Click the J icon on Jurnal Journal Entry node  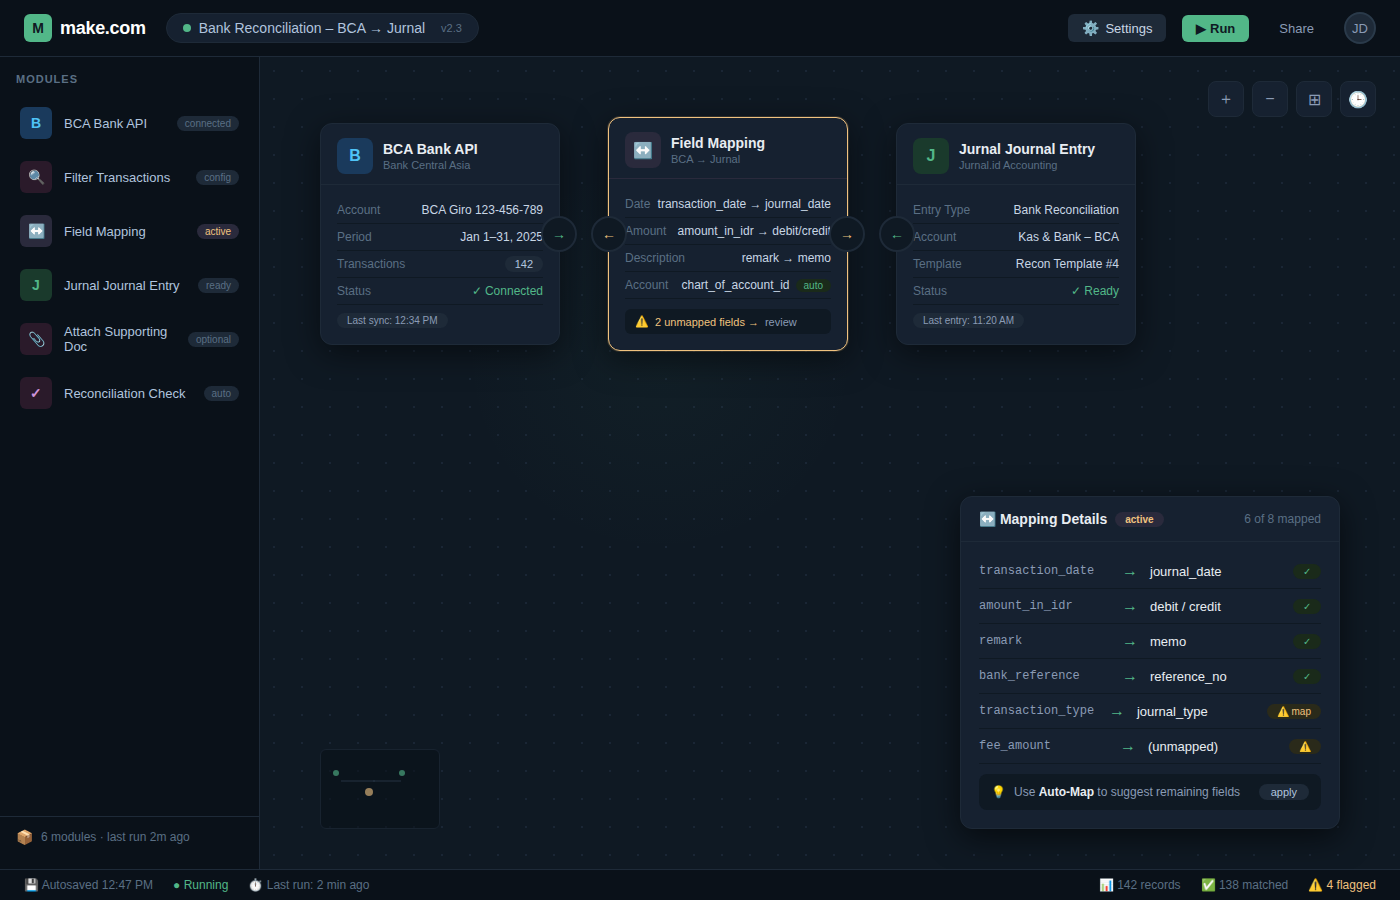(x=931, y=156)
